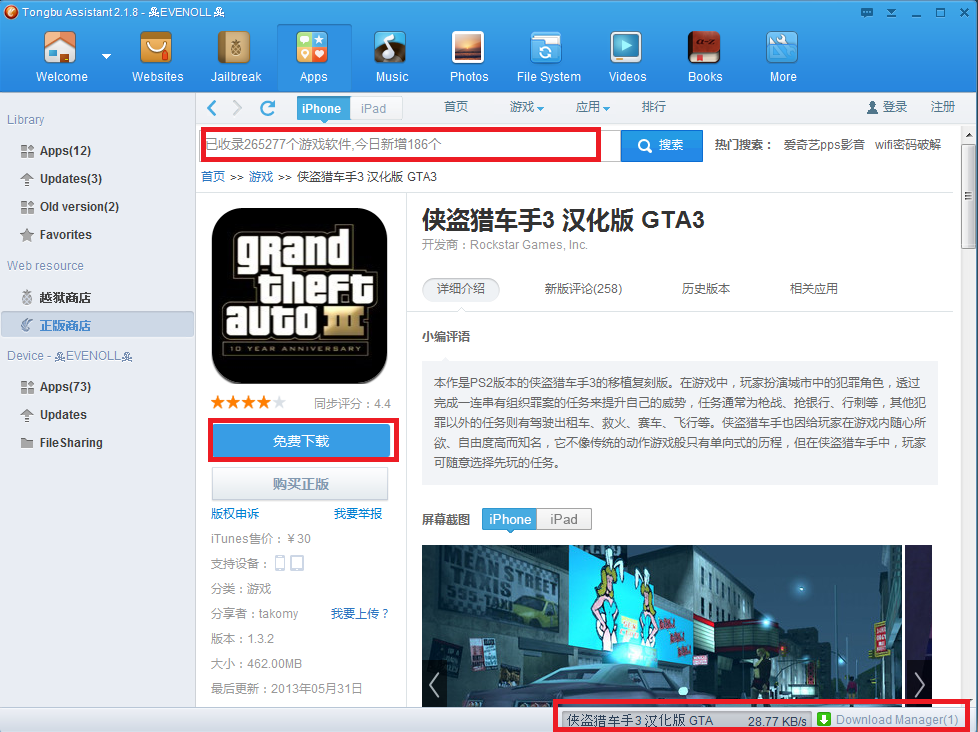Click the iPhone supported device icon
The image size is (978, 732).
[280, 563]
